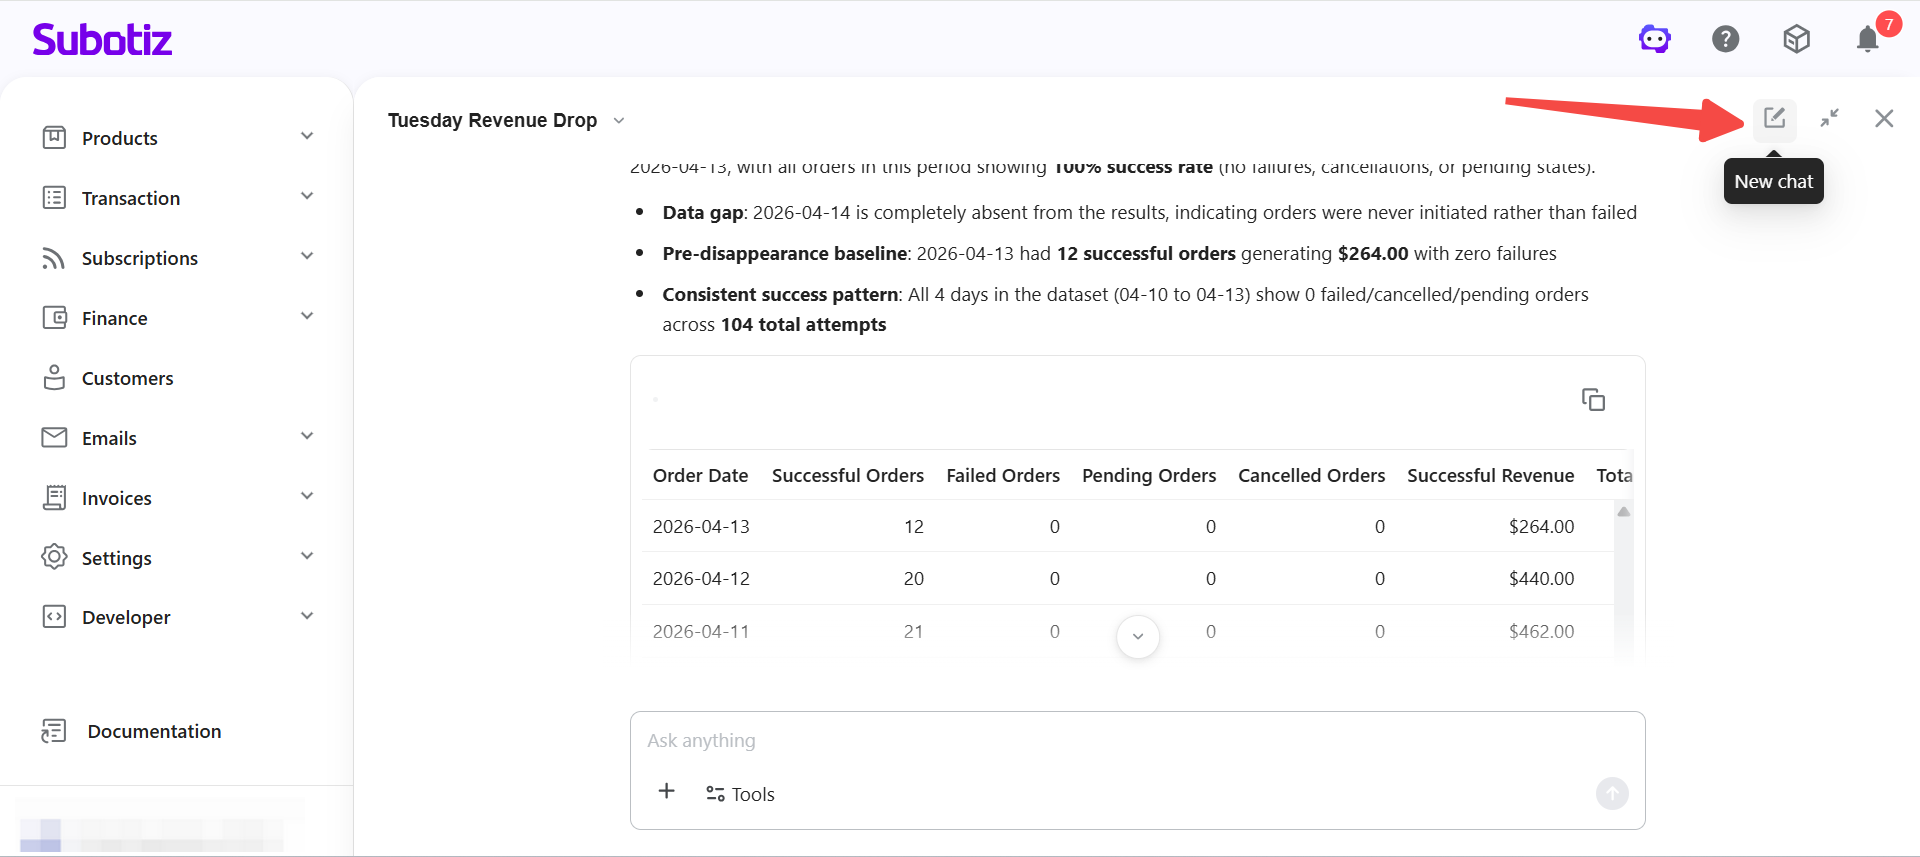Click the table scrollbar up arrow
Viewport: 1920px width, 857px height.
[1624, 512]
